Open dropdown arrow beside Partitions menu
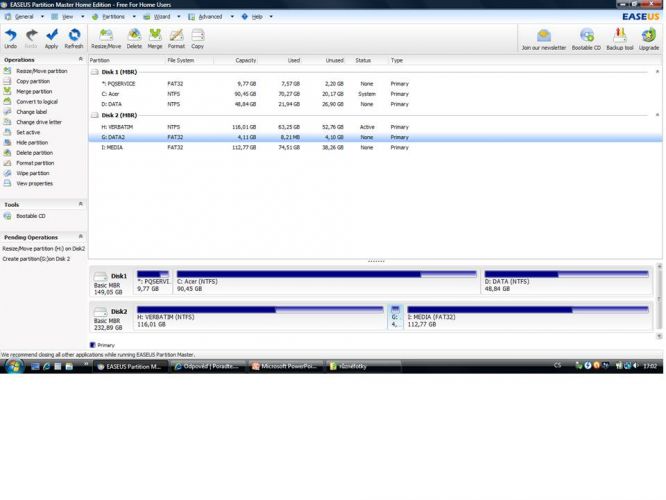The width and height of the screenshot is (666, 500). [134, 17]
